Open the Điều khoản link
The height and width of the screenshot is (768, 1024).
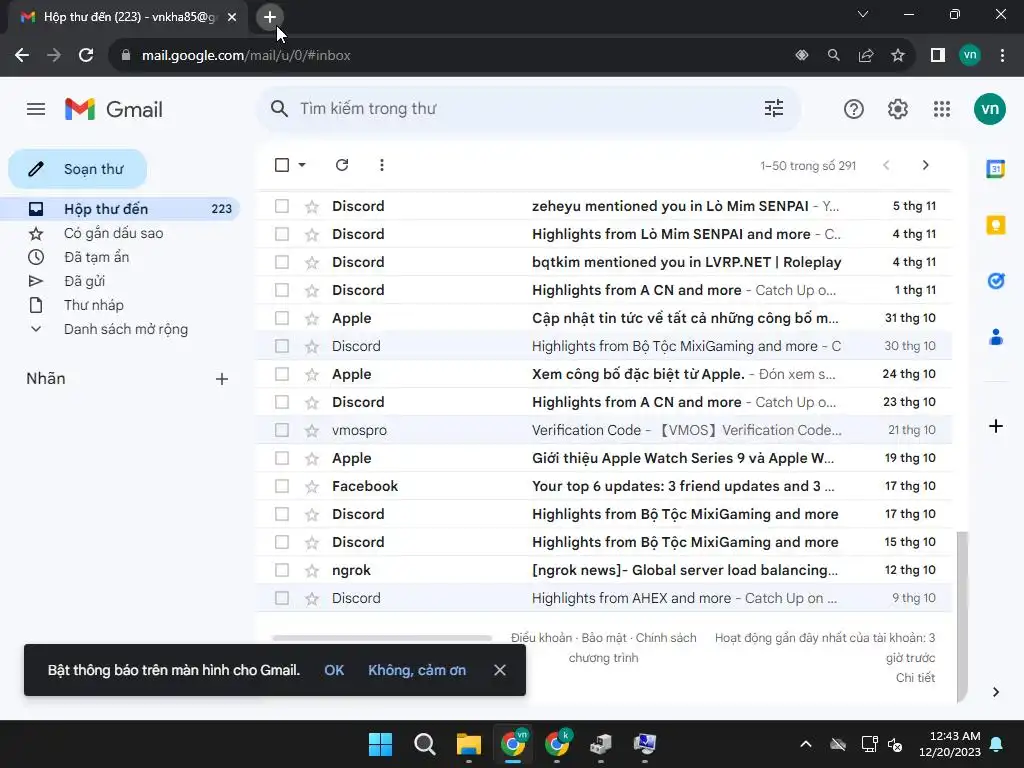tap(541, 637)
